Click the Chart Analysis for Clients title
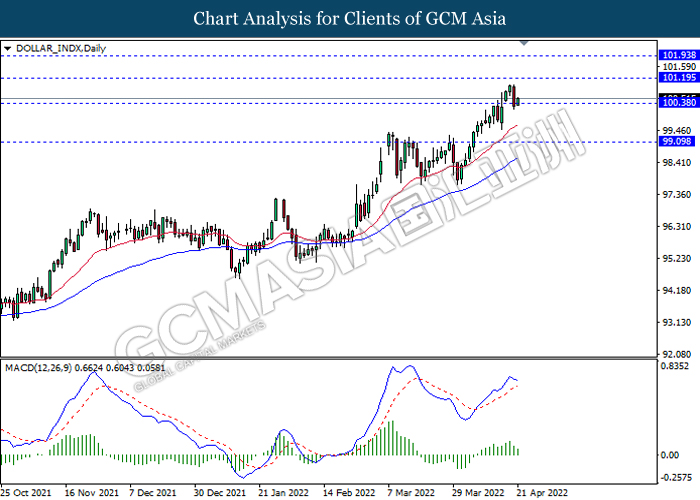Viewport: 700px width, 500px height. pos(350,19)
